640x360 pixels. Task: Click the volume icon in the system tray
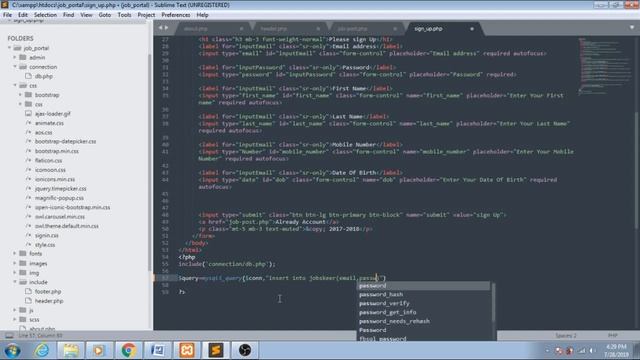tap(592, 351)
